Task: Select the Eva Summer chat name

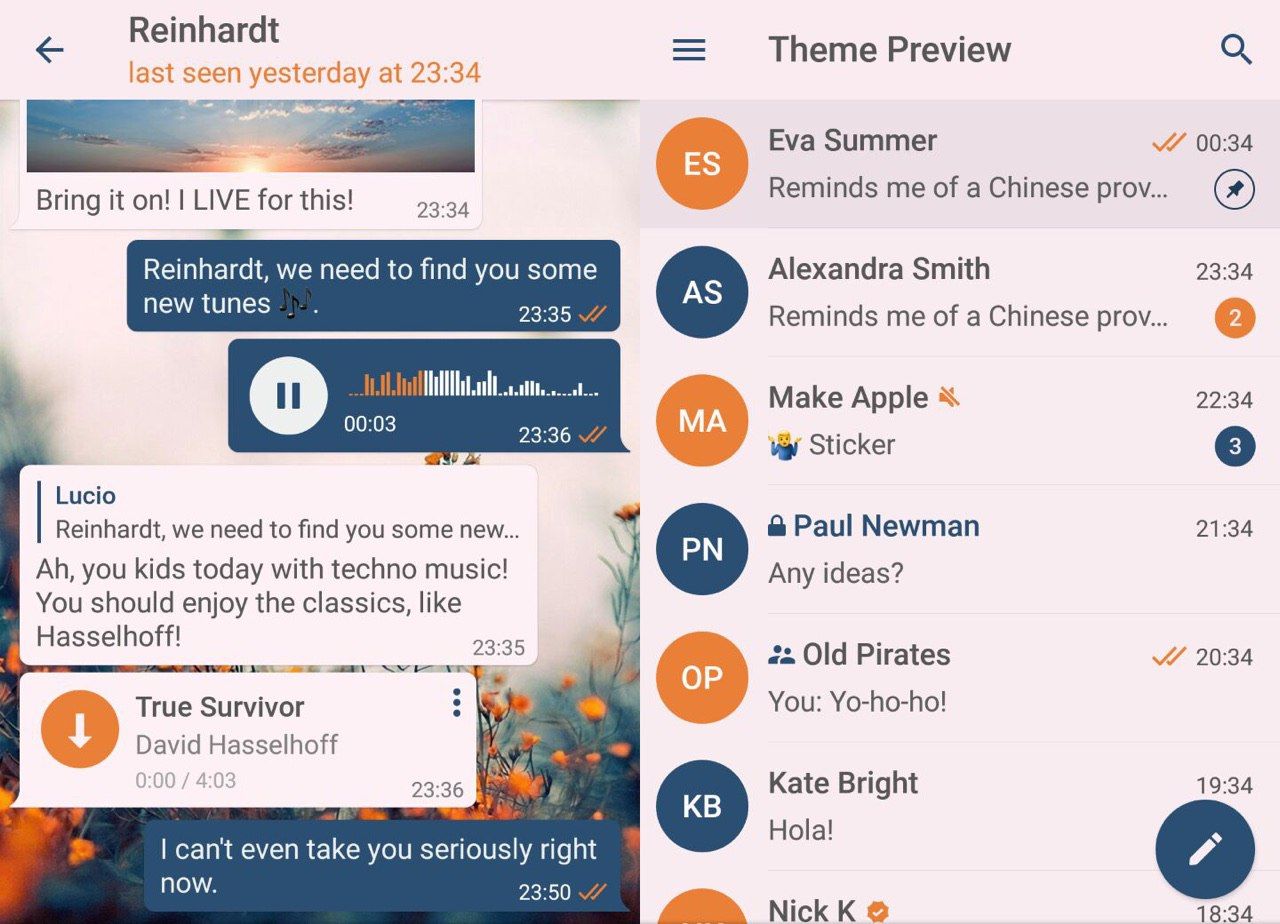Action: click(x=852, y=141)
